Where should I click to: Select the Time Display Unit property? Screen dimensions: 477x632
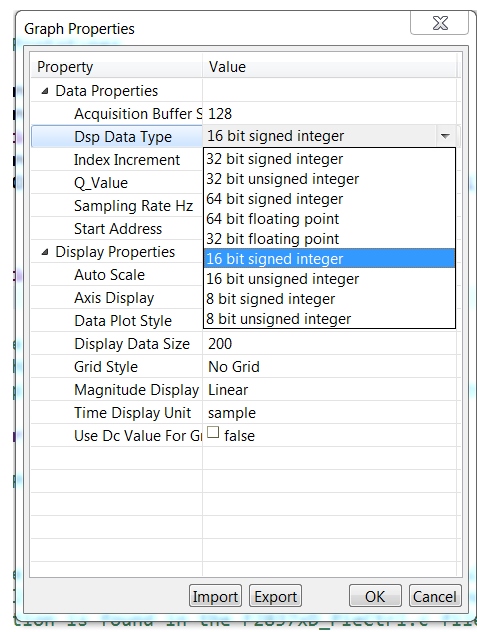132,413
